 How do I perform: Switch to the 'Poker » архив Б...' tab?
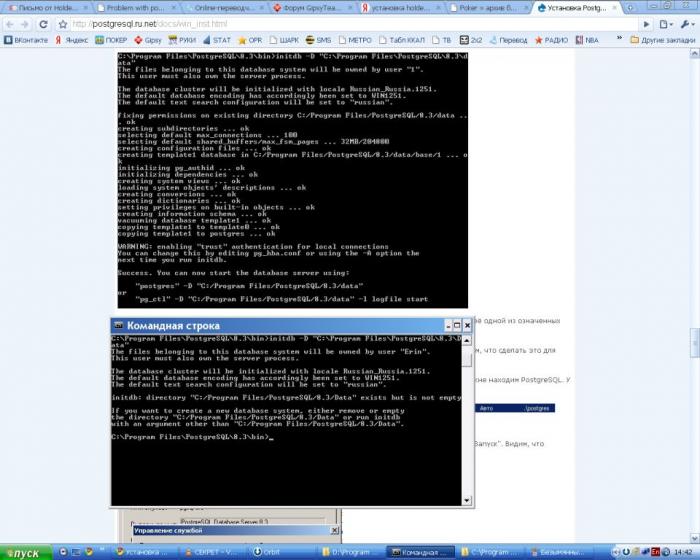click(488, 8)
